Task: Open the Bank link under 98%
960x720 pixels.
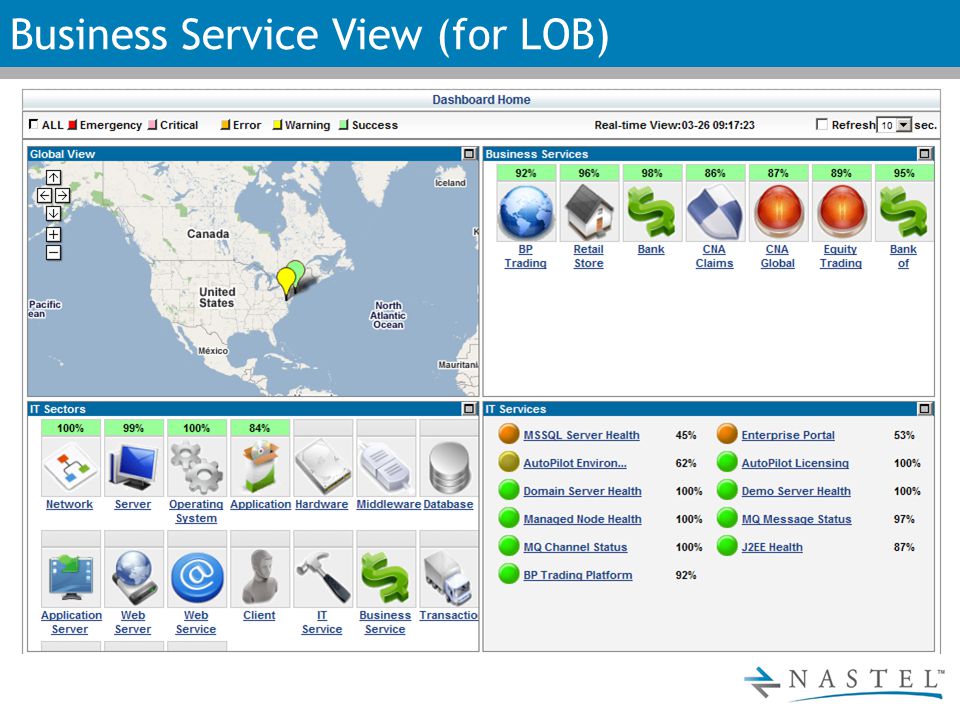Action: (651, 249)
